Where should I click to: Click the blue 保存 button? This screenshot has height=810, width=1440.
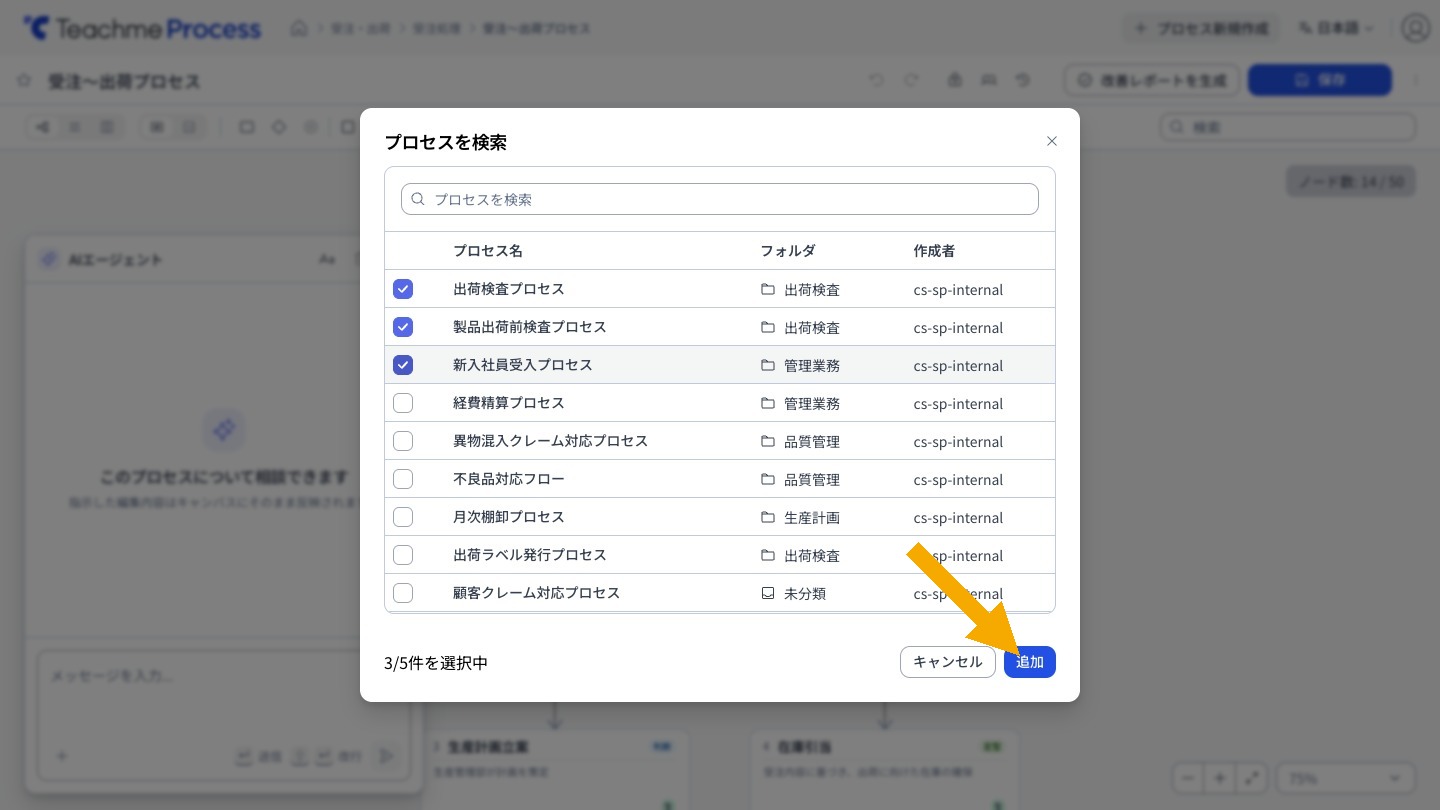pyautogui.click(x=1320, y=80)
